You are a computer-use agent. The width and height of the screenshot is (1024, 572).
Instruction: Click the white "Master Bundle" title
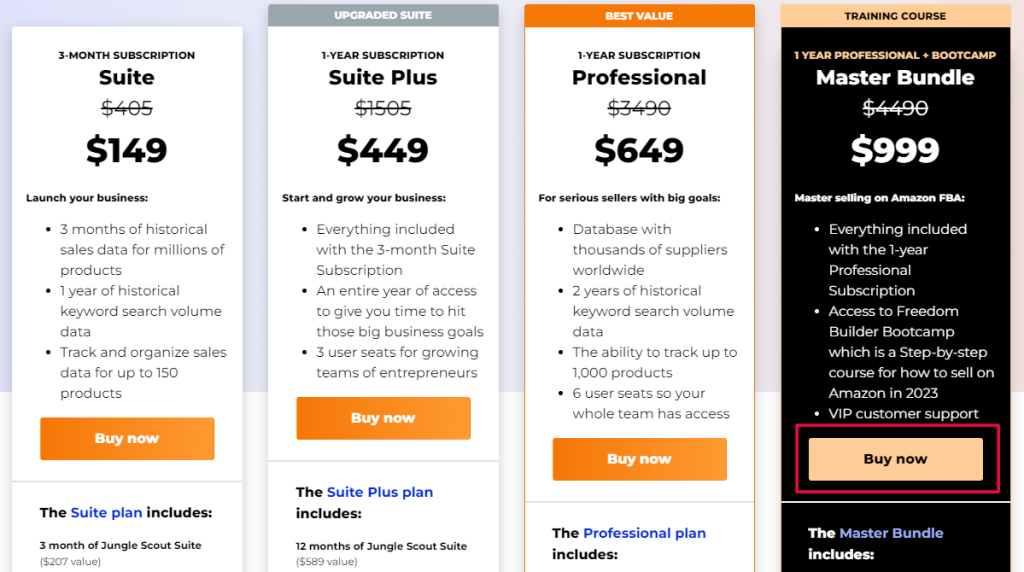(x=895, y=78)
